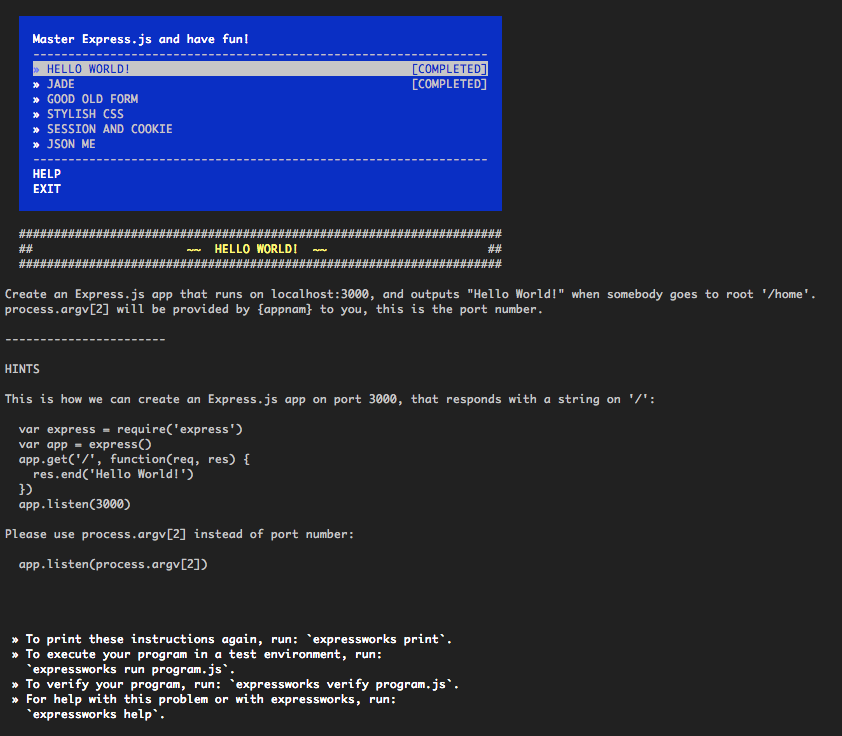Open the JADE exercise
Image resolution: width=842 pixels, height=736 pixels.
click(x=60, y=84)
